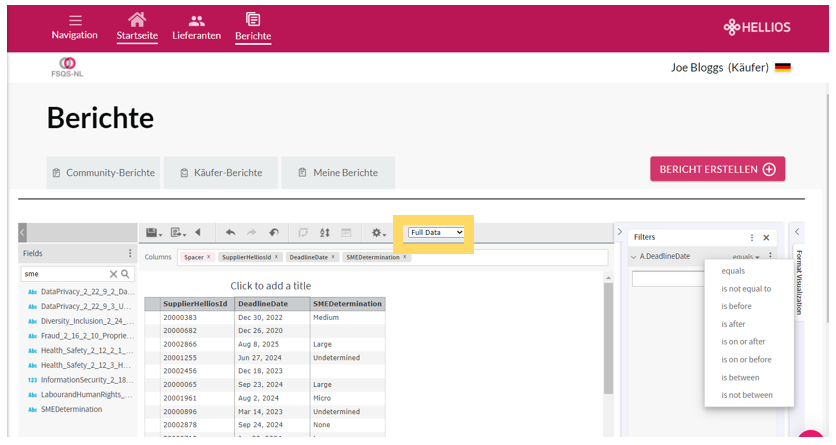This screenshot has height=445, width=836.
Task: Open Joe Bloggs (Käufer) user menu
Action: coord(720,68)
